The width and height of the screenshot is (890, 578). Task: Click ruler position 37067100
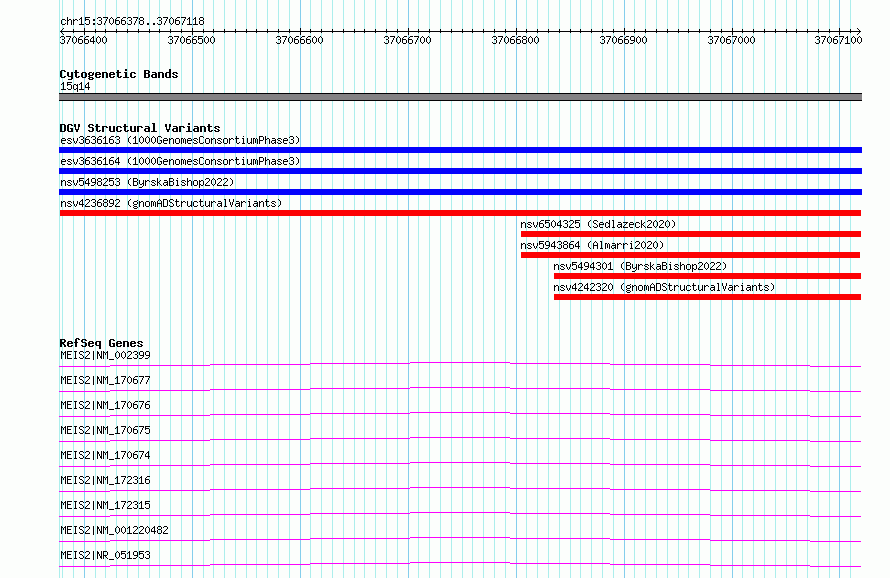[838, 40]
